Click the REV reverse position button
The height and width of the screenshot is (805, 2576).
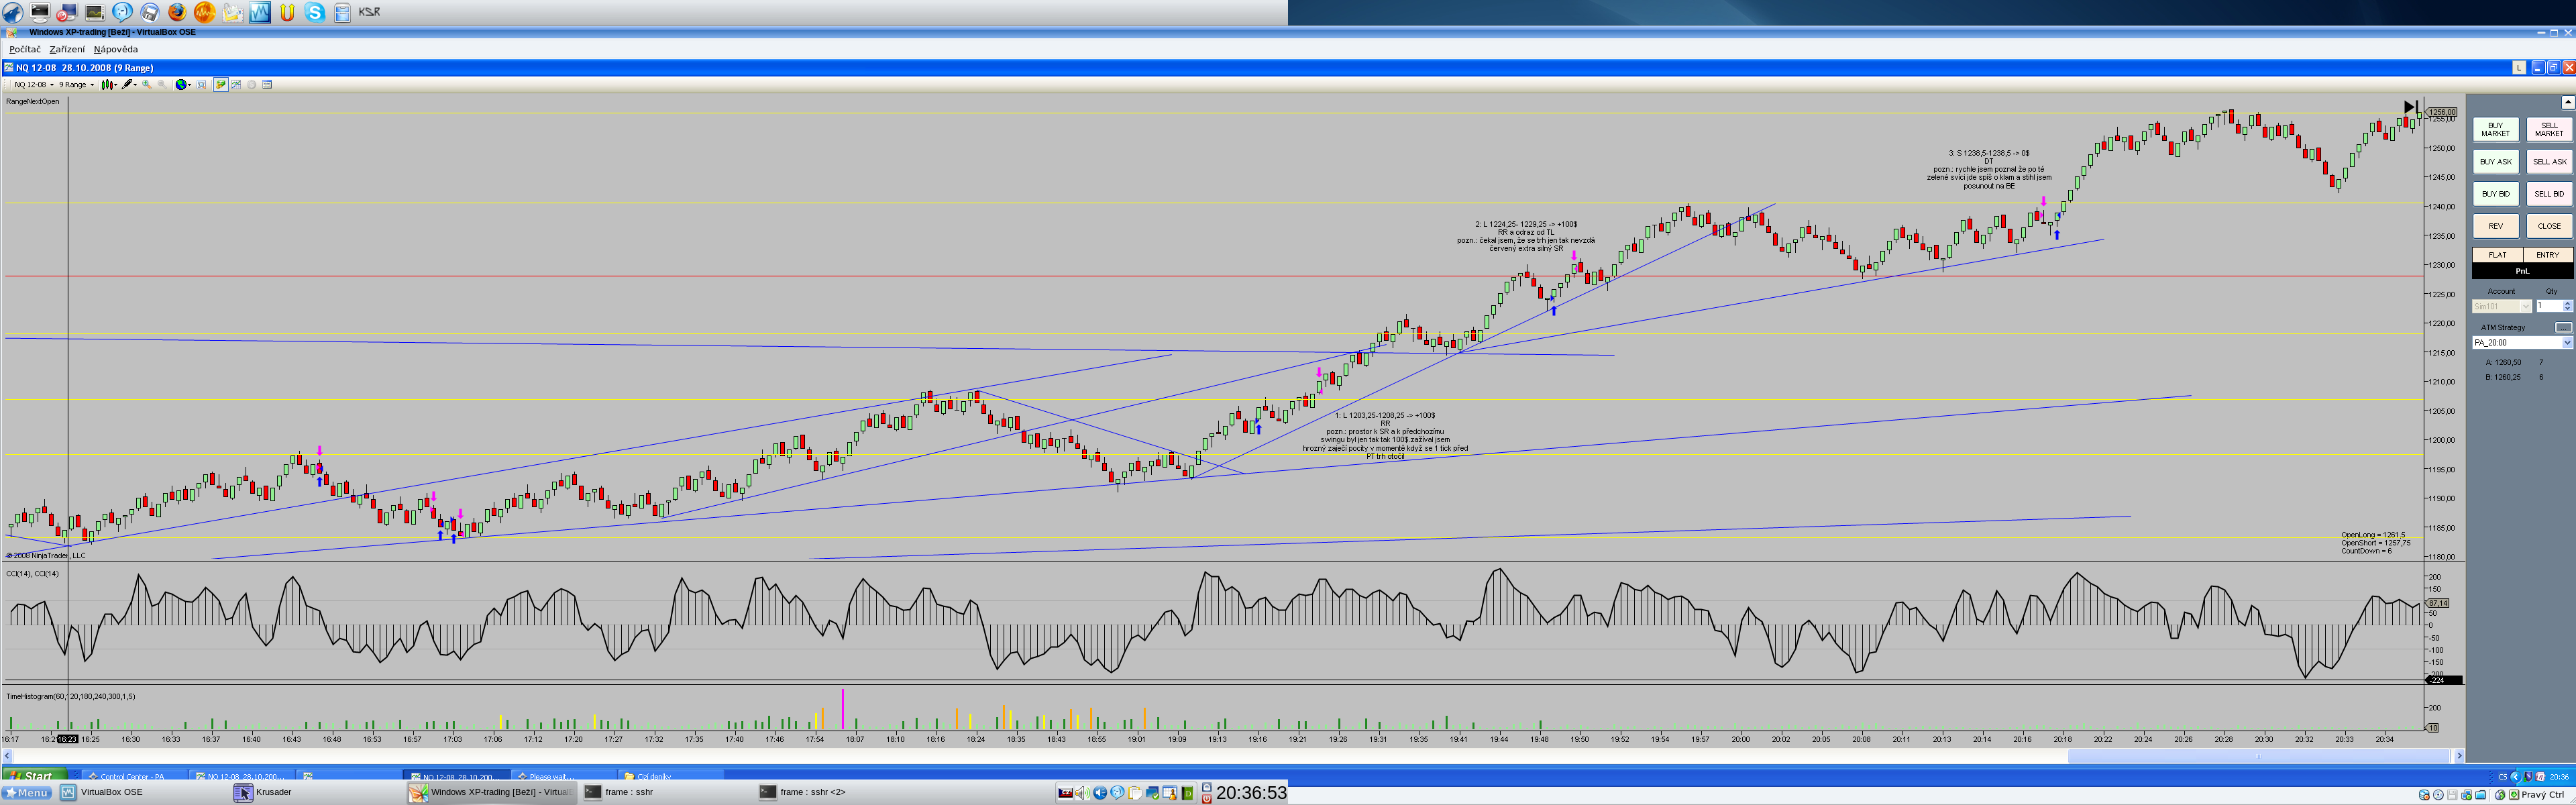pyautogui.click(x=2495, y=226)
